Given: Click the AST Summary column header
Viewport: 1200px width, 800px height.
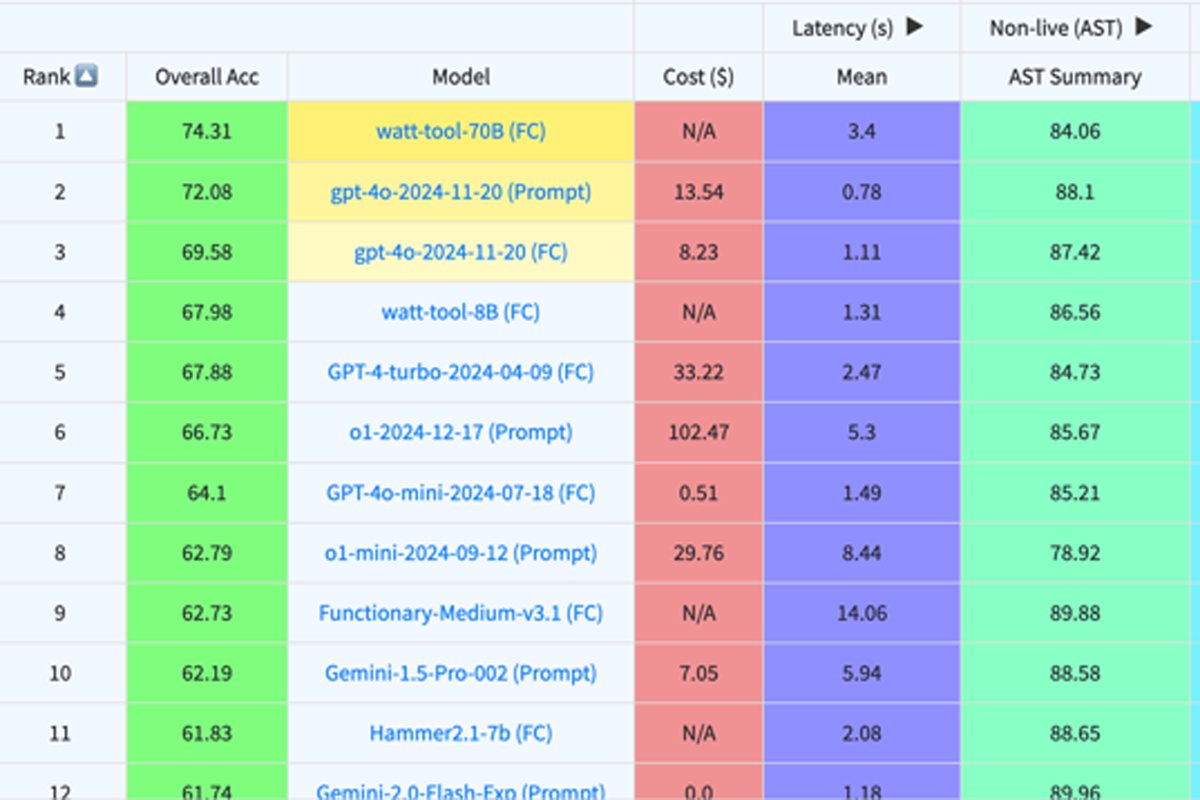Looking at the screenshot, I should pyautogui.click(x=1075, y=77).
